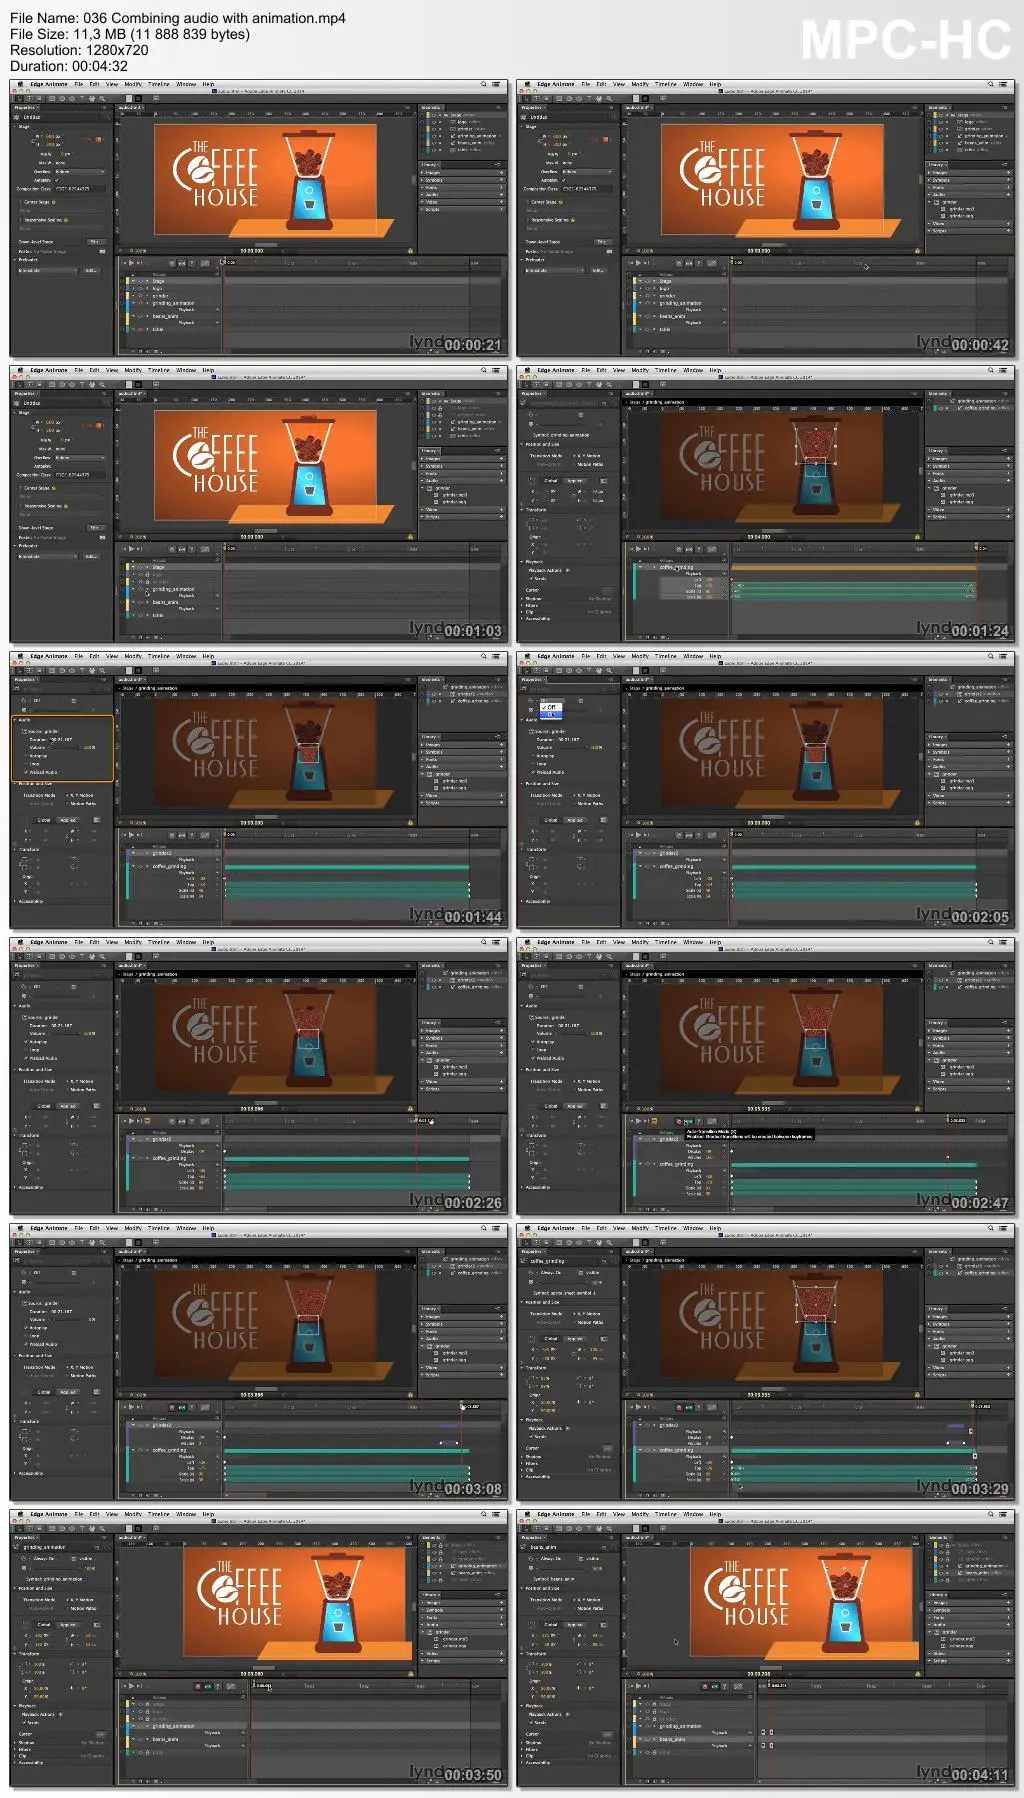Image resolution: width=1024 pixels, height=1798 pixels.
Task: Open the Window menu in the 00:02:05 frame
Action: tap(693, 656)
